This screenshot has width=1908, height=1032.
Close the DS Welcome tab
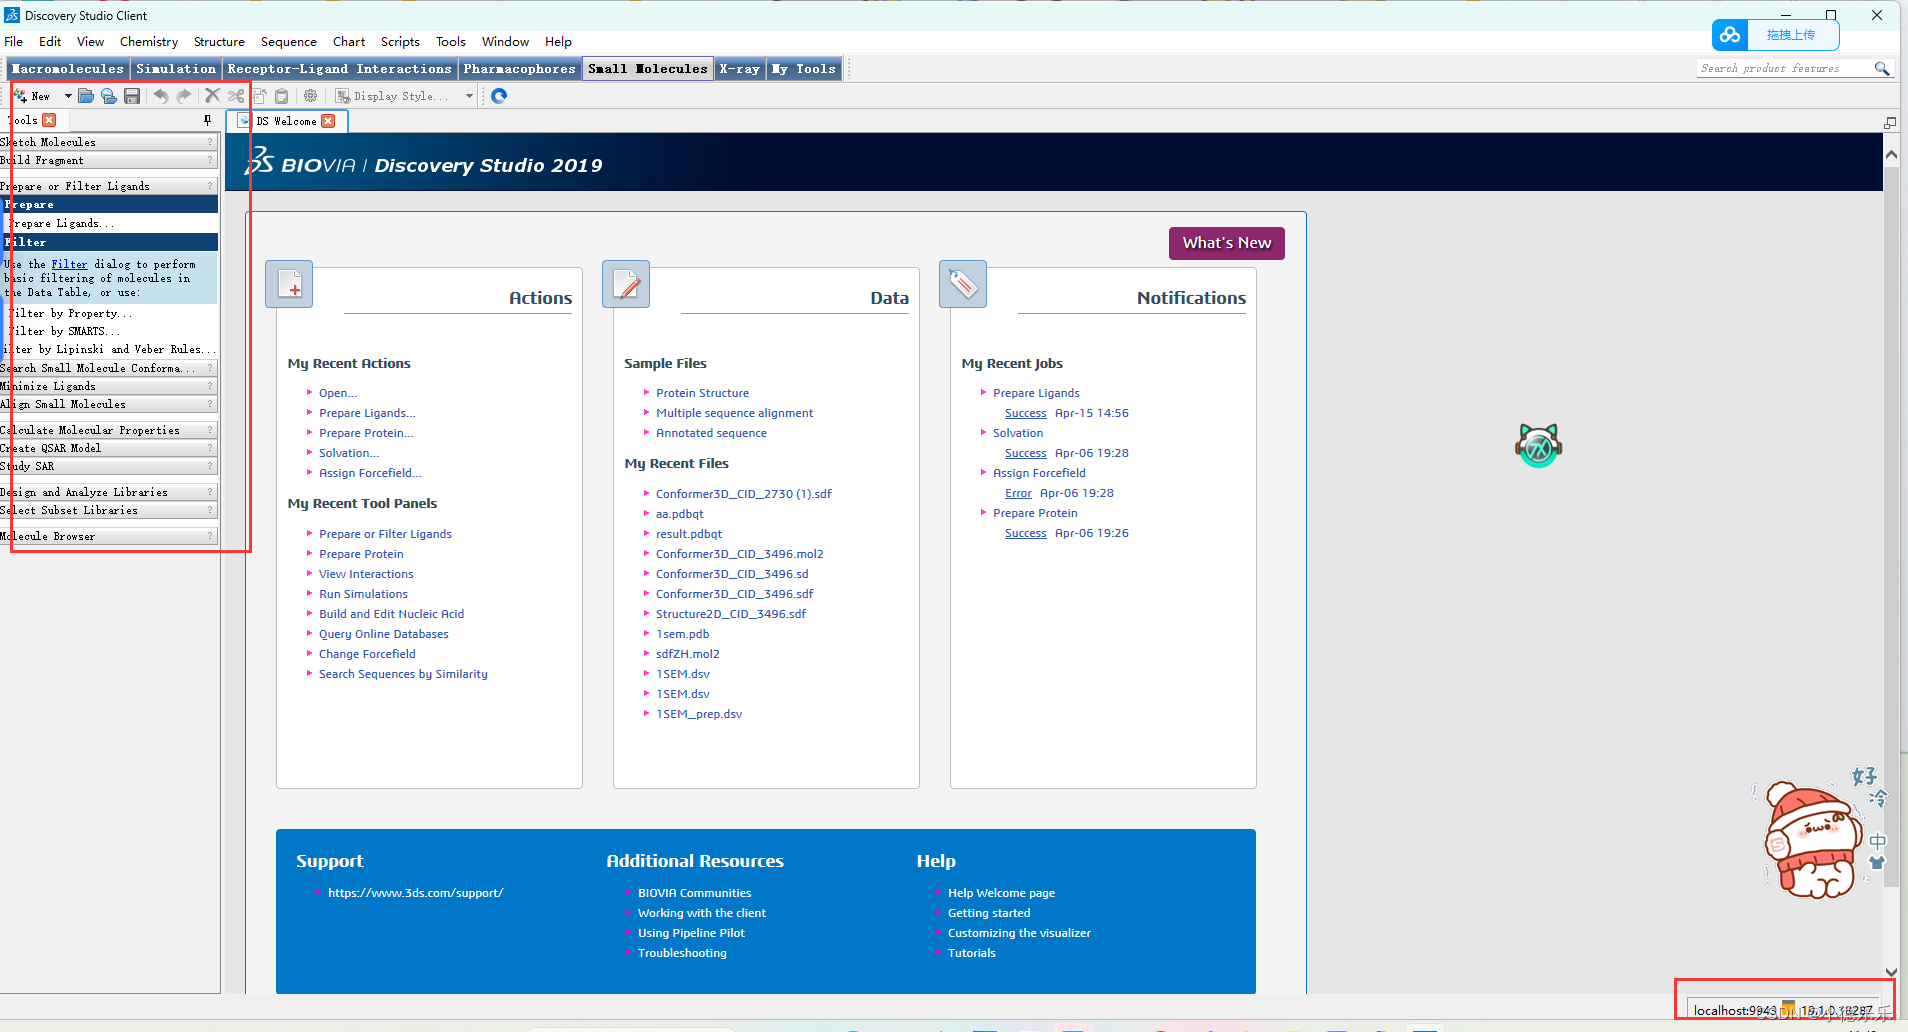pyautogui.click(x=328, y=121)
